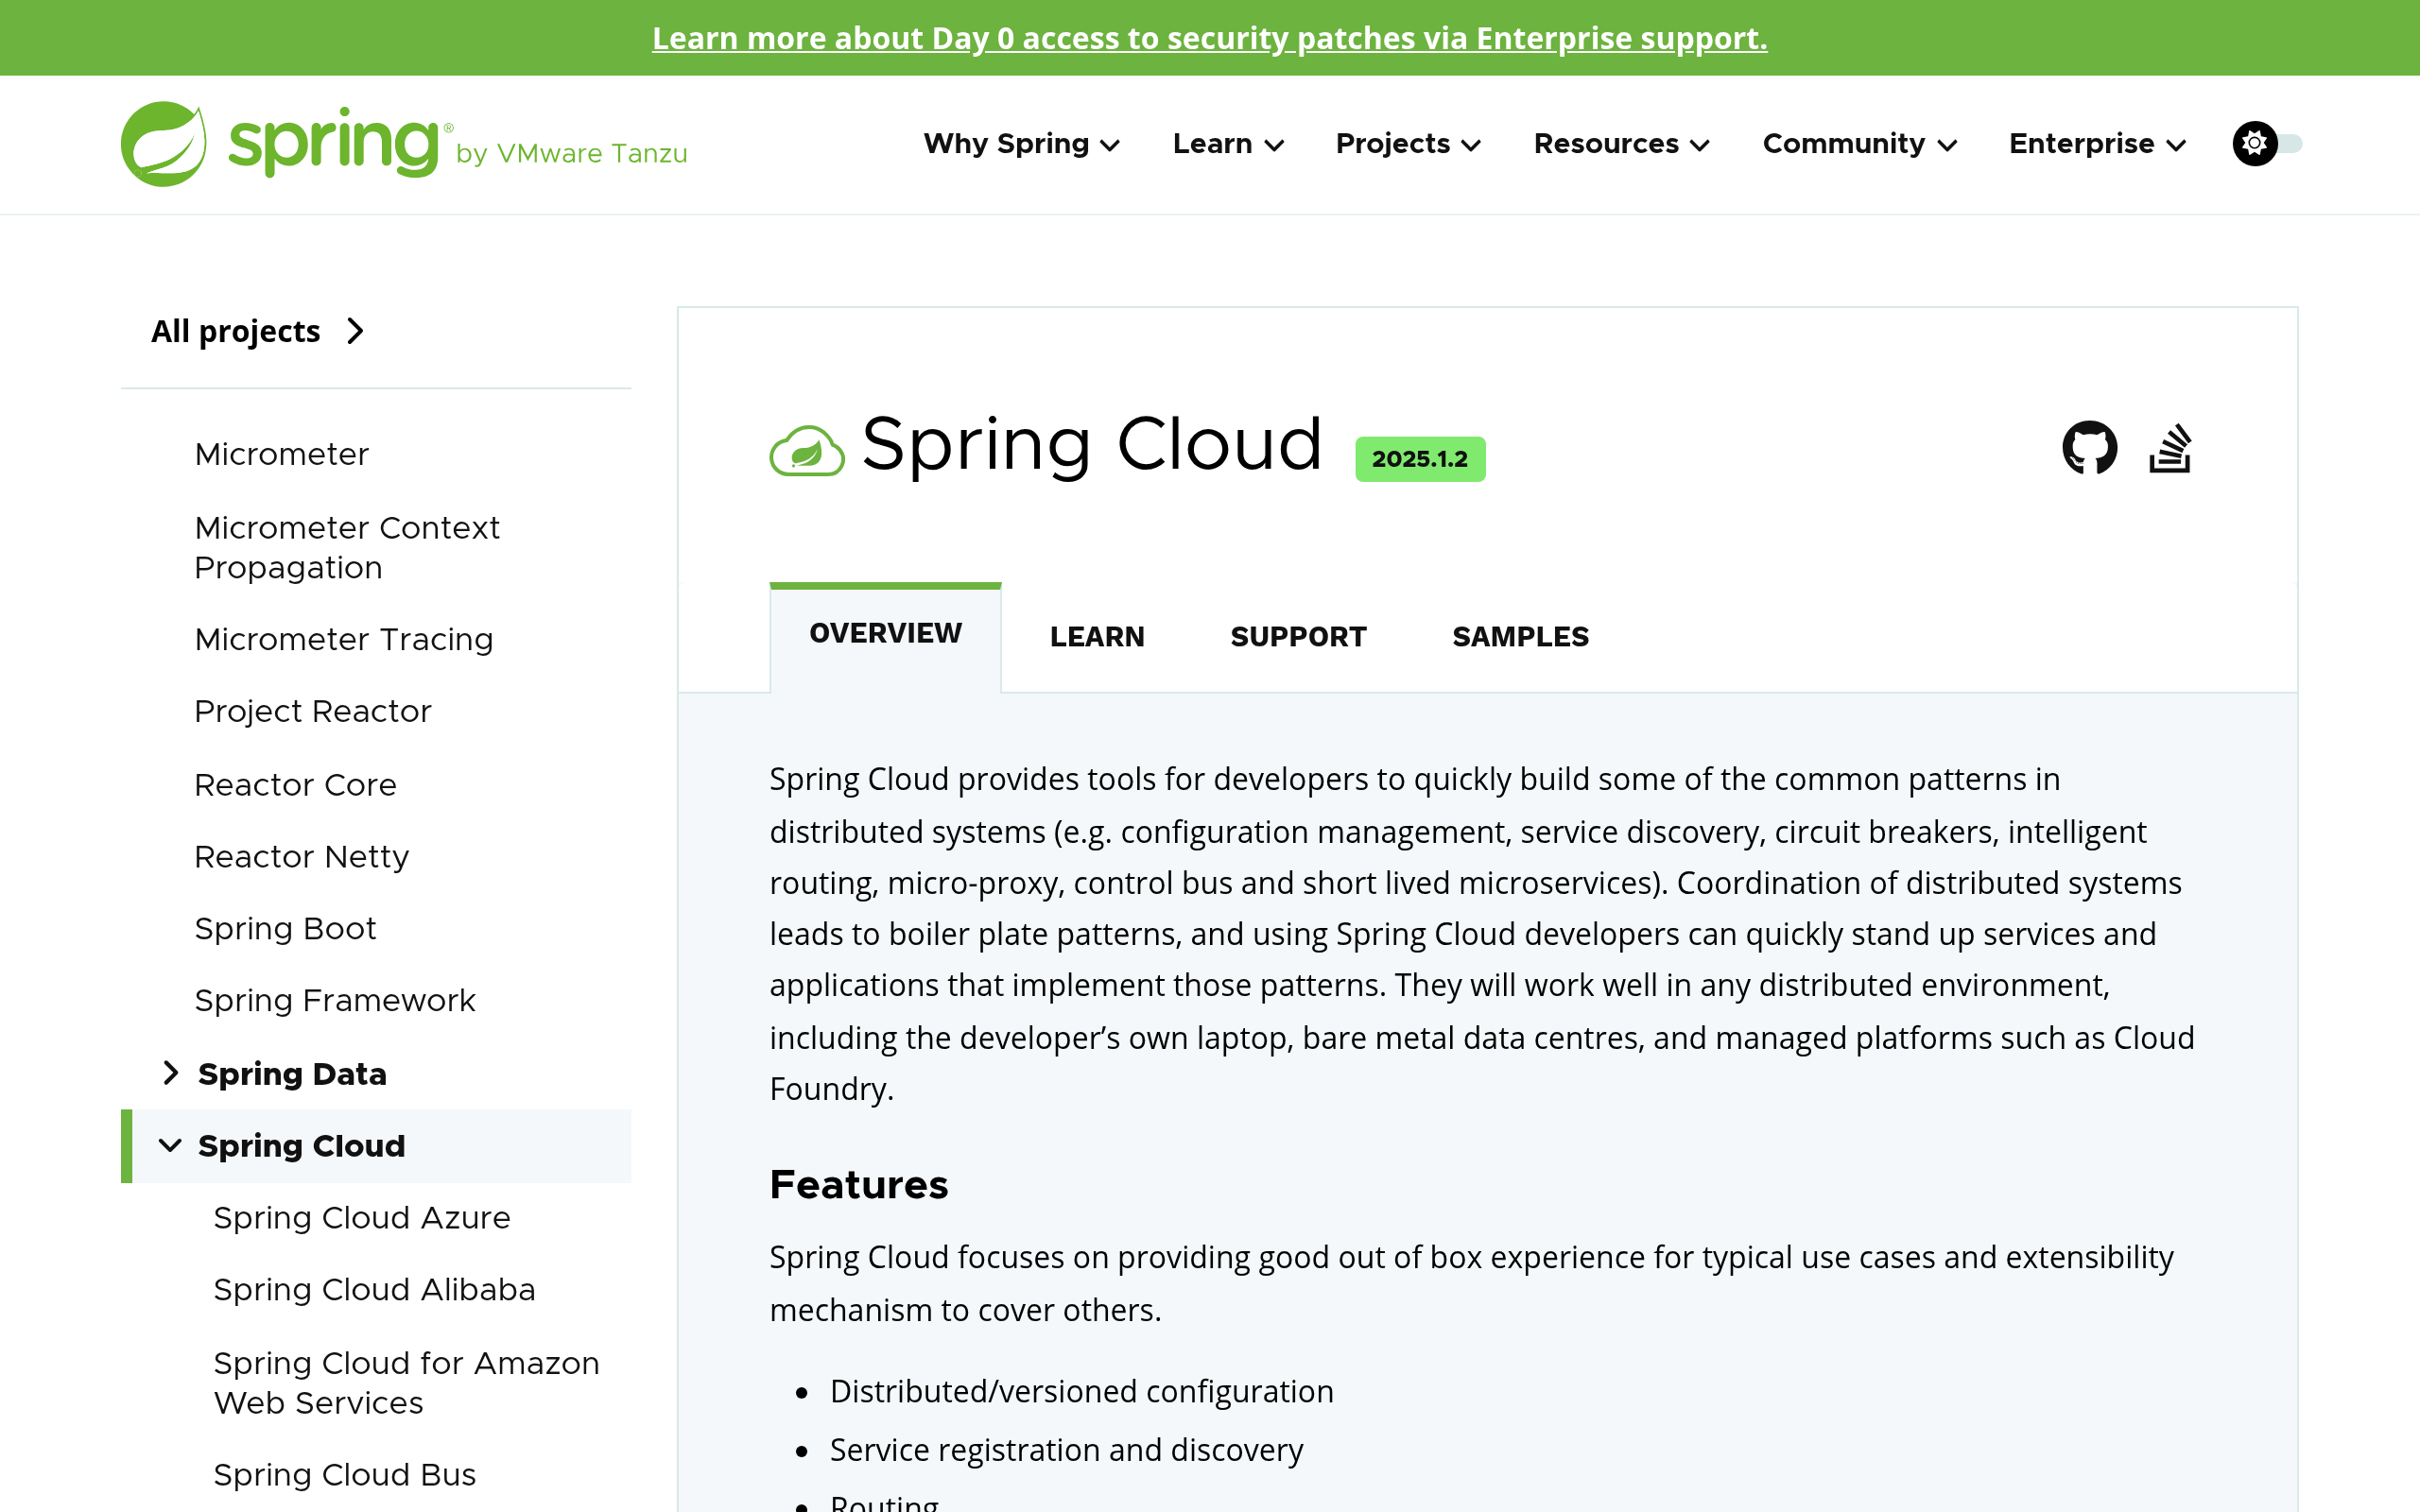Toggle the dark mode theme switch
2420x1512 pixels.
tap(2266, 144)
